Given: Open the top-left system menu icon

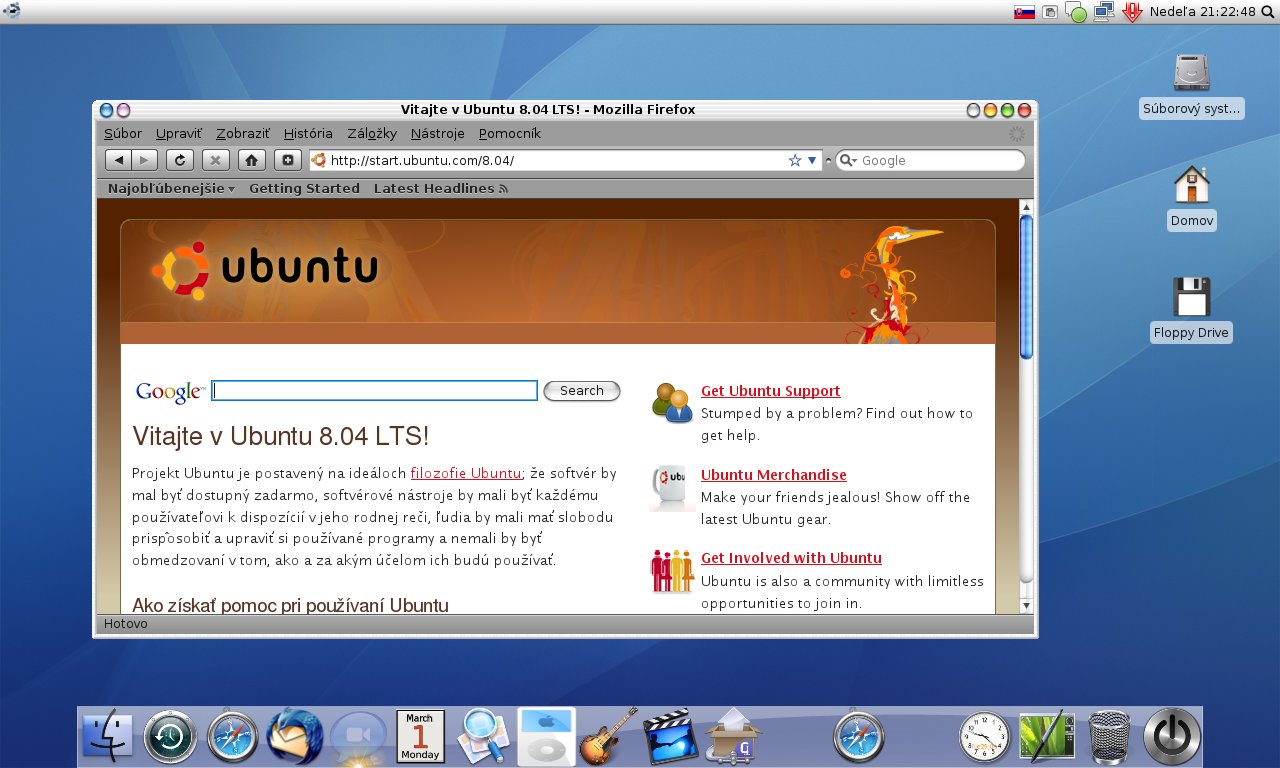Looking at the screenshot, I should [x=11, y=11].
